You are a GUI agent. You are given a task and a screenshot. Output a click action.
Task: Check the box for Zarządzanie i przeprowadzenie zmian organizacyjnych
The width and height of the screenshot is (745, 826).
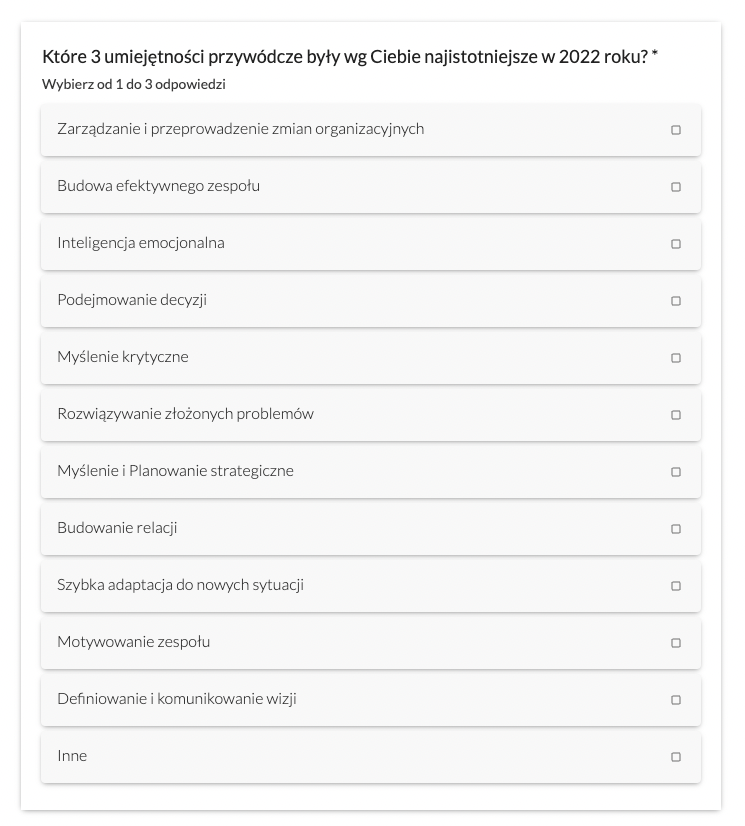(x=675, y=130)
